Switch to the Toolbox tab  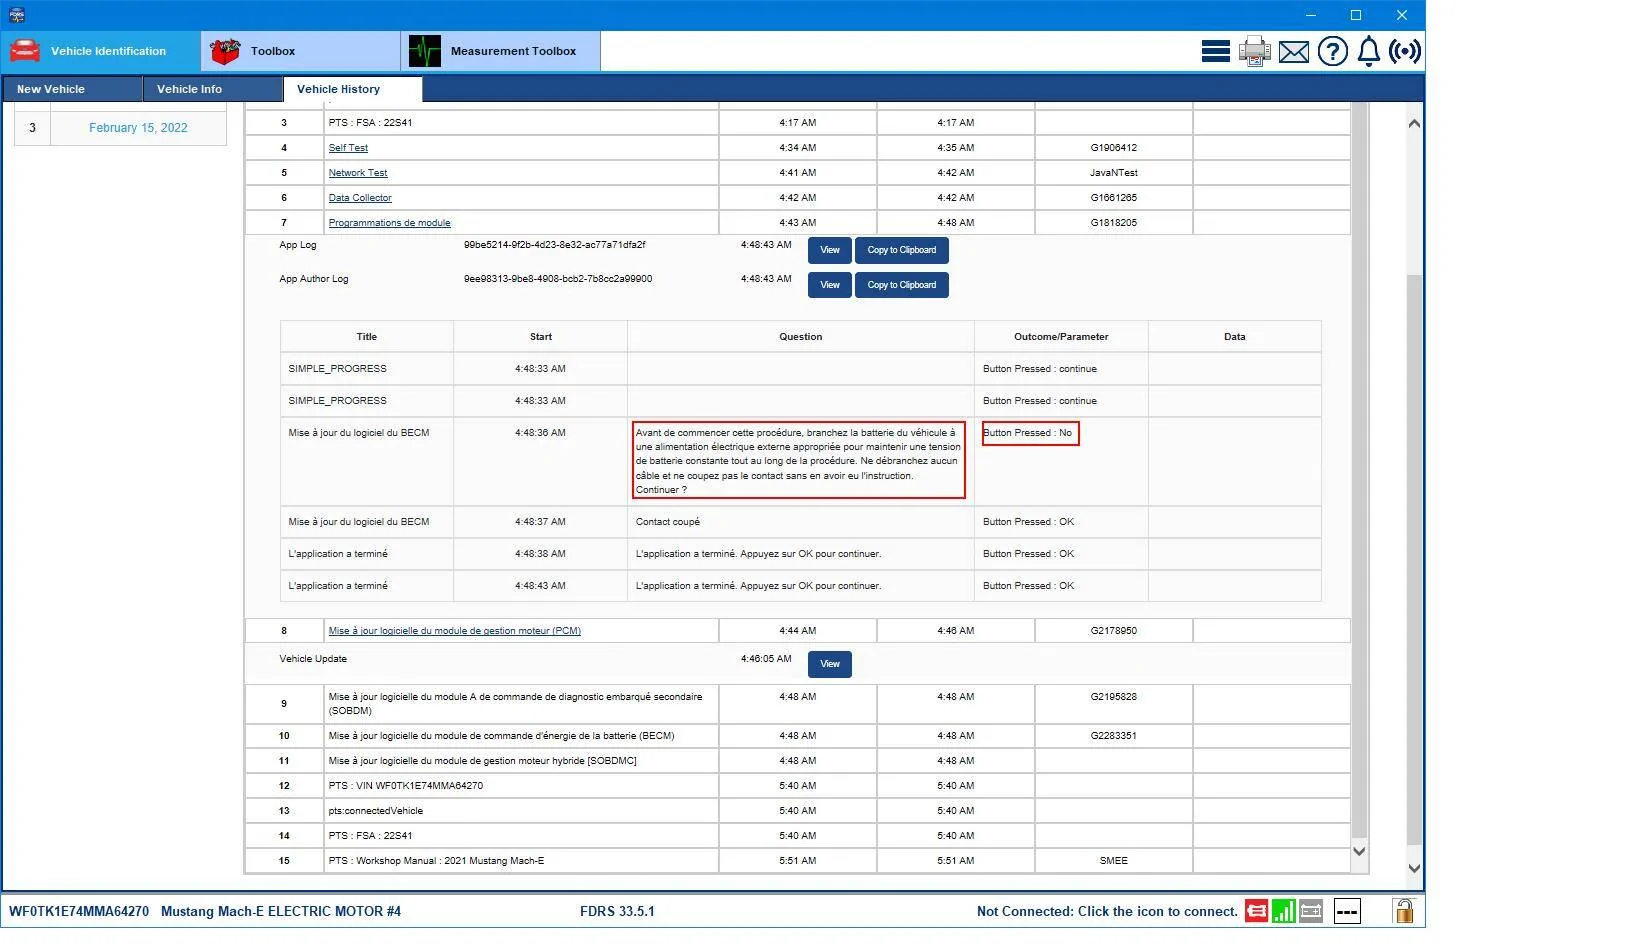coord(300,51)
